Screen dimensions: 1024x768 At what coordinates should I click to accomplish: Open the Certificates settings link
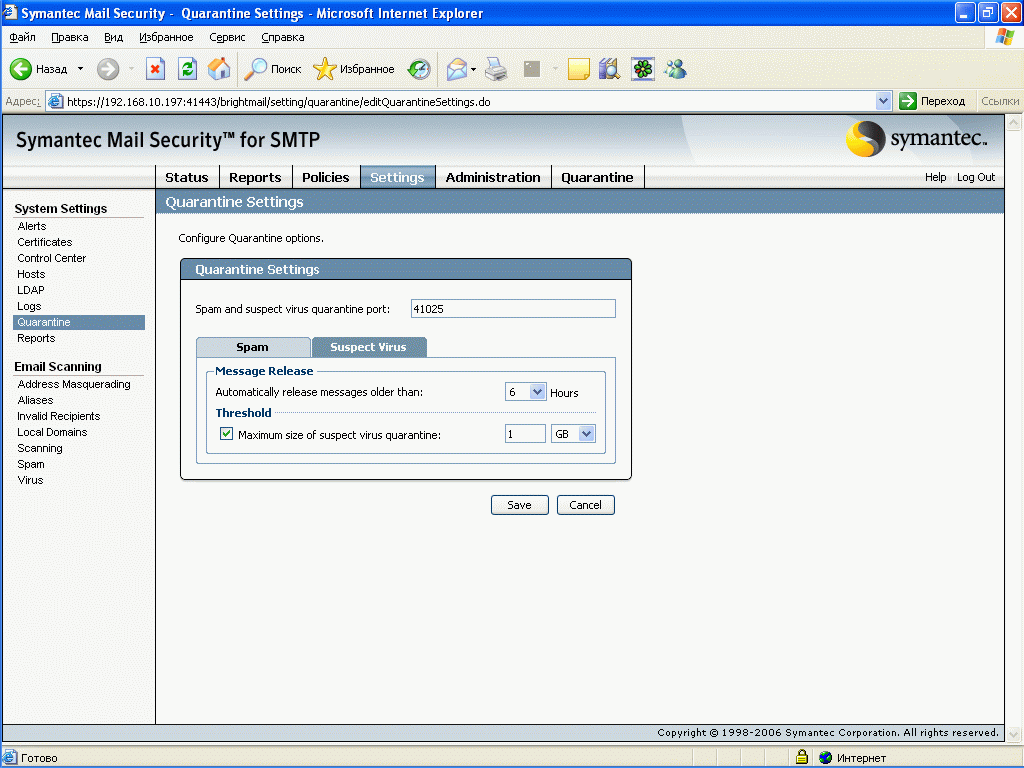point(44,242)
